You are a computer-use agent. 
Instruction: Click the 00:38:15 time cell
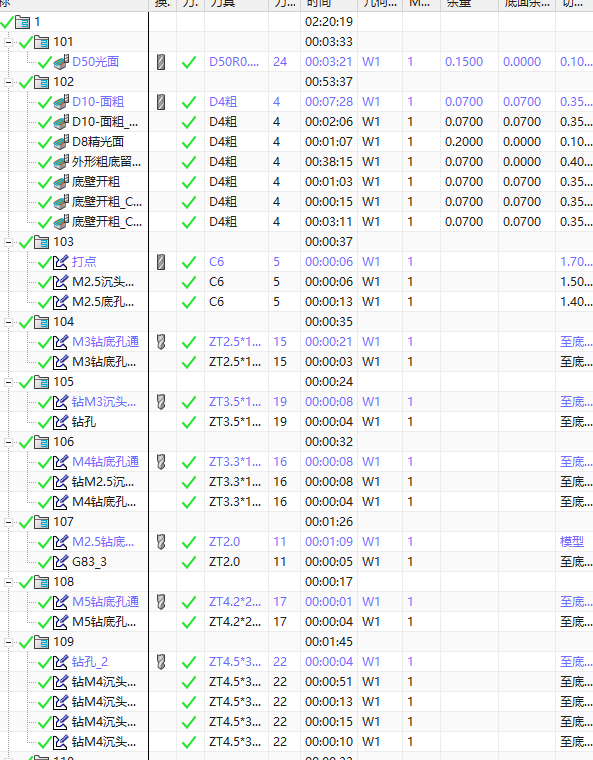(329, 162)
